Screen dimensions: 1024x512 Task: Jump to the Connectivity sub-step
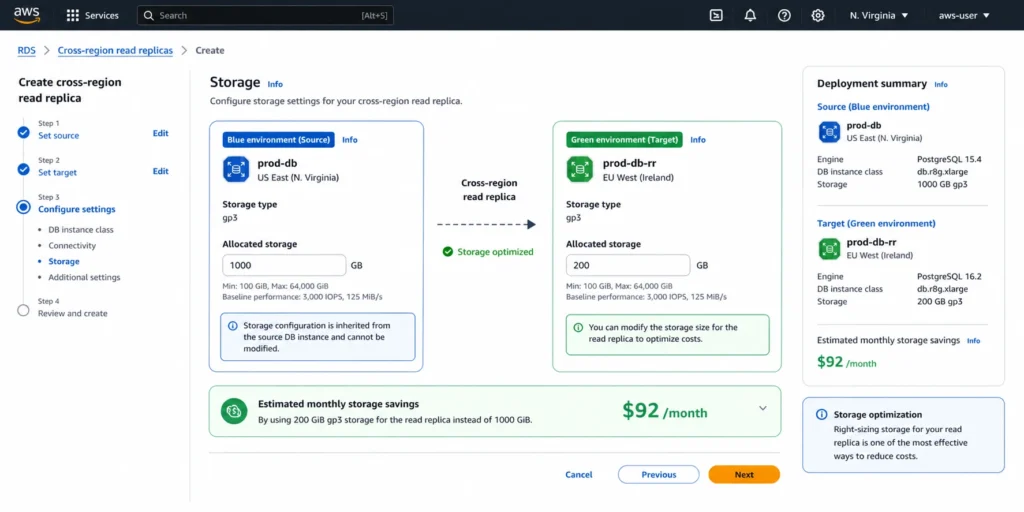coord(72,246)
